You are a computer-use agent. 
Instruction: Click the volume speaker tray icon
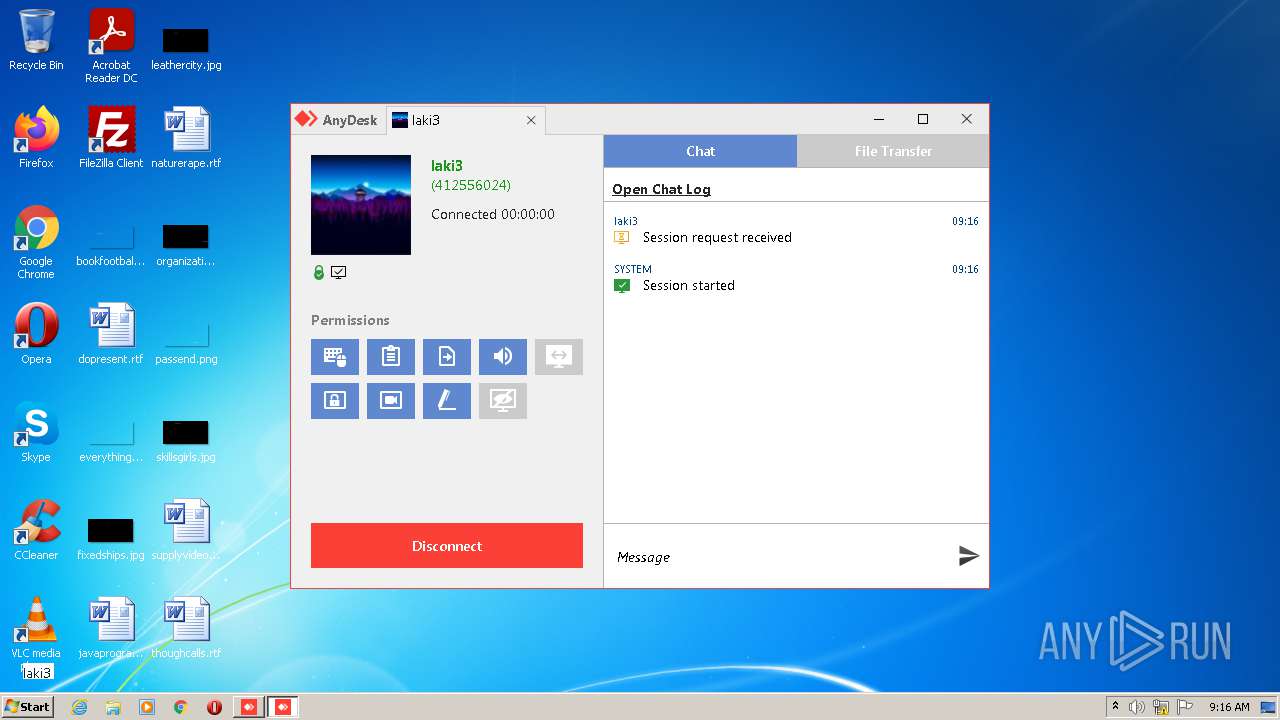(1137, 707)
